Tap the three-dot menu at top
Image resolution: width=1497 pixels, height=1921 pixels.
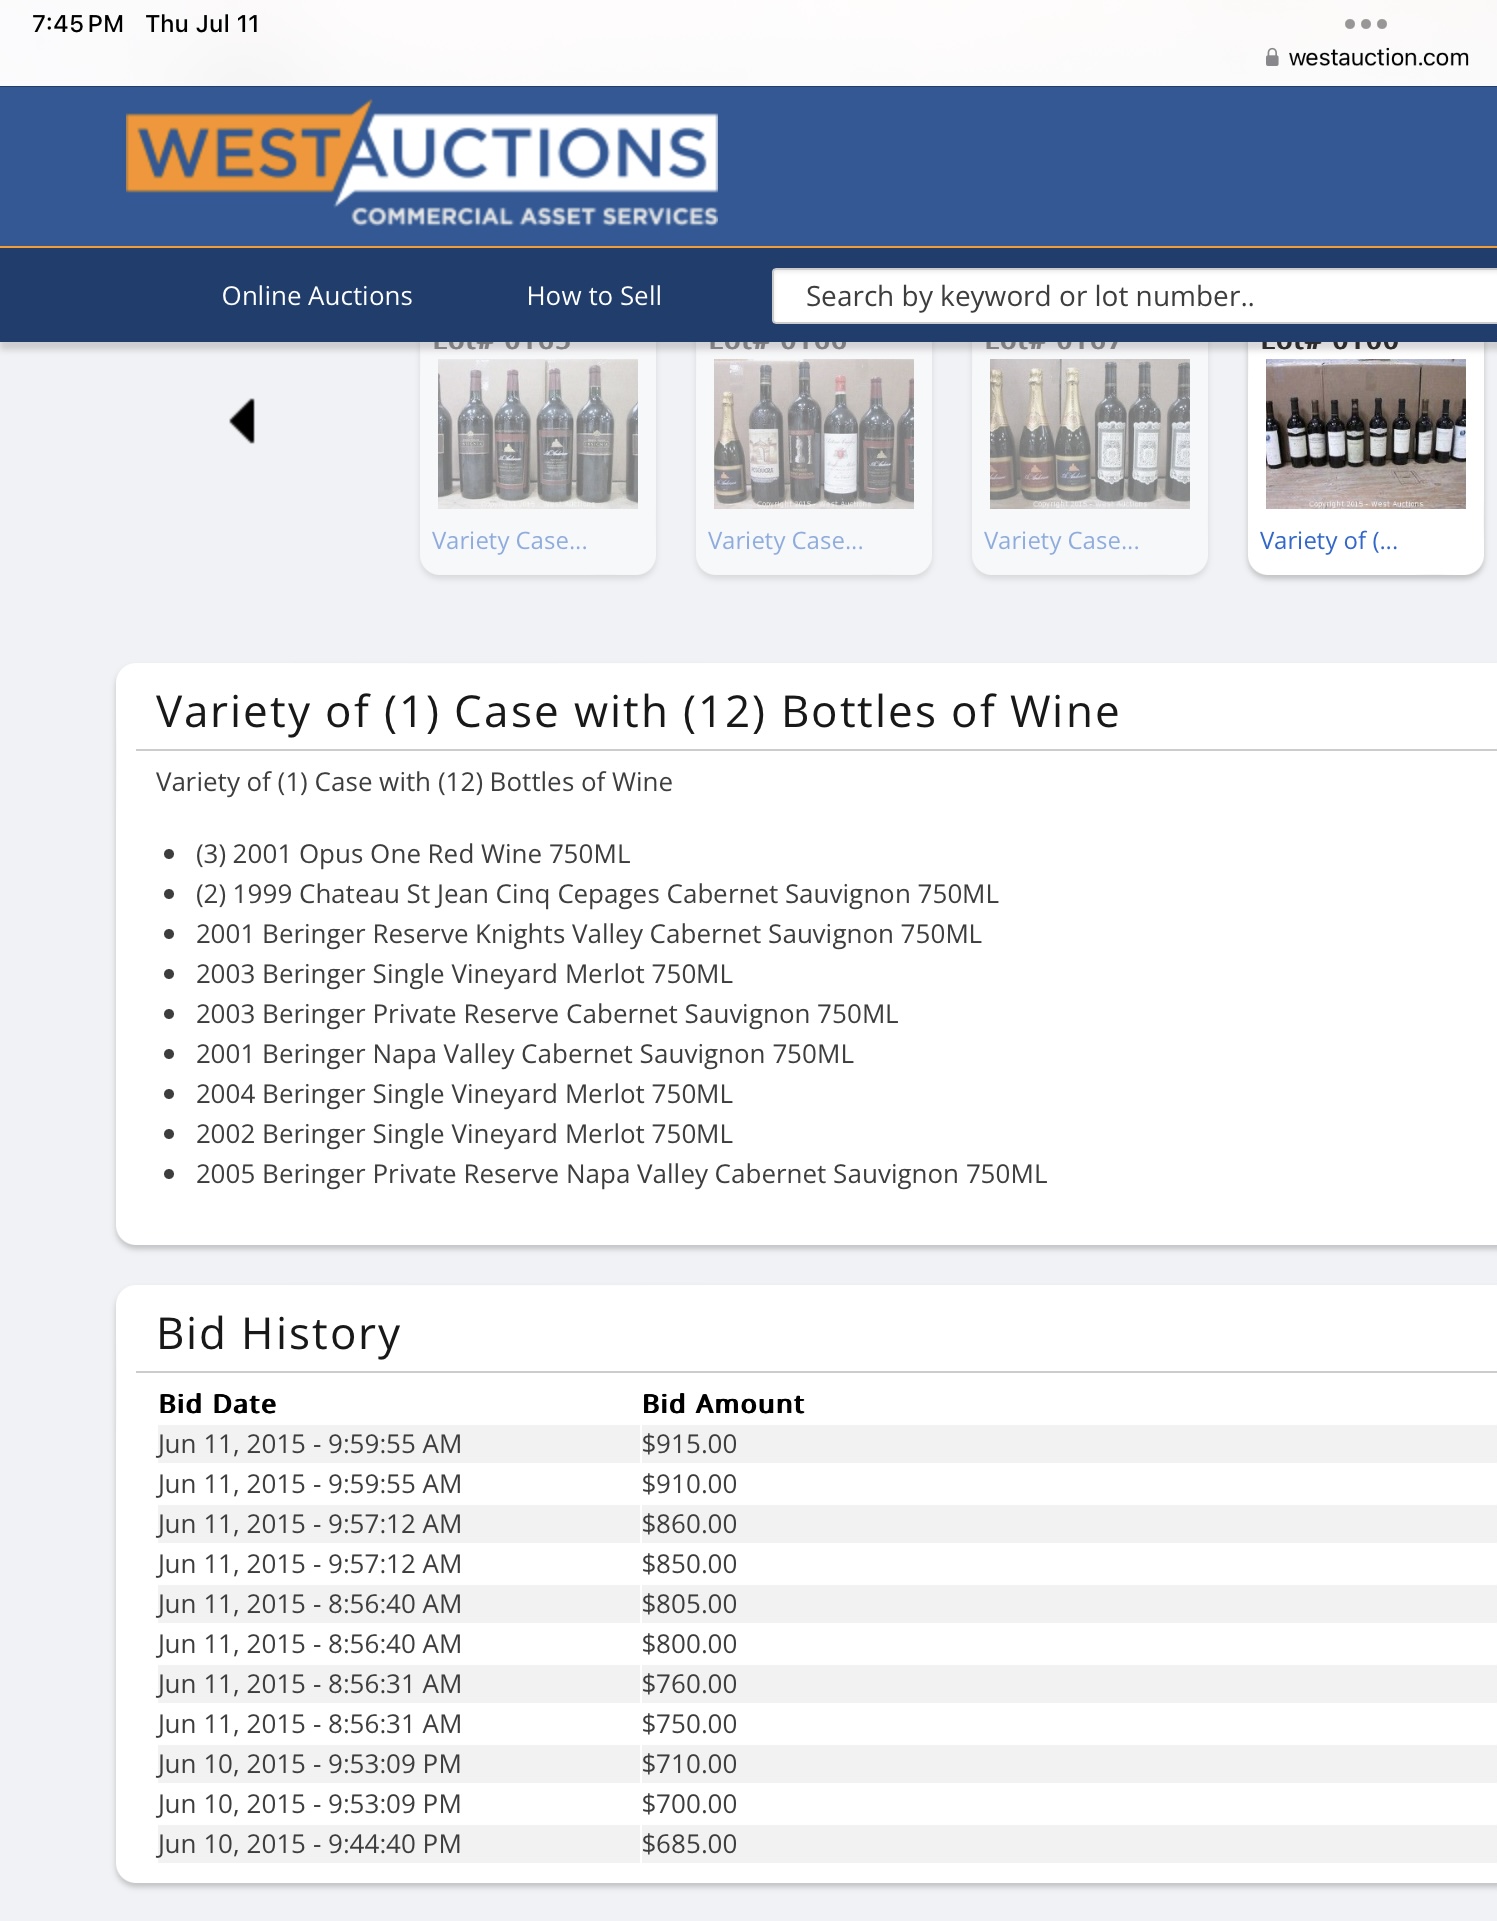point(1365,24)
